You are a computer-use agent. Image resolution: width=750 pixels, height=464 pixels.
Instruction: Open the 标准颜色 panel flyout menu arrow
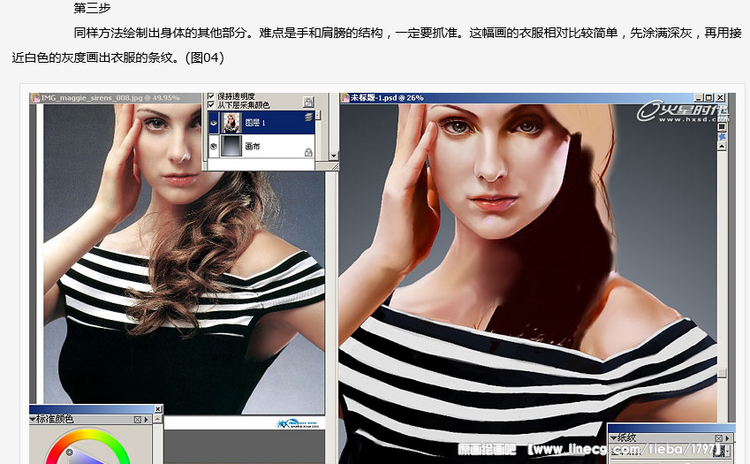[146, 420]
